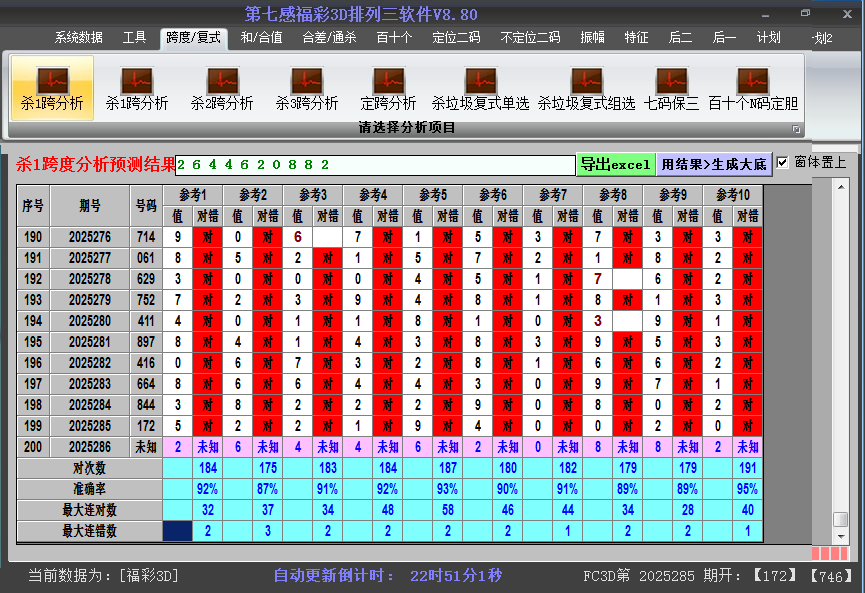Click the 用结果>生成大底 button

[x=714, y=164]
